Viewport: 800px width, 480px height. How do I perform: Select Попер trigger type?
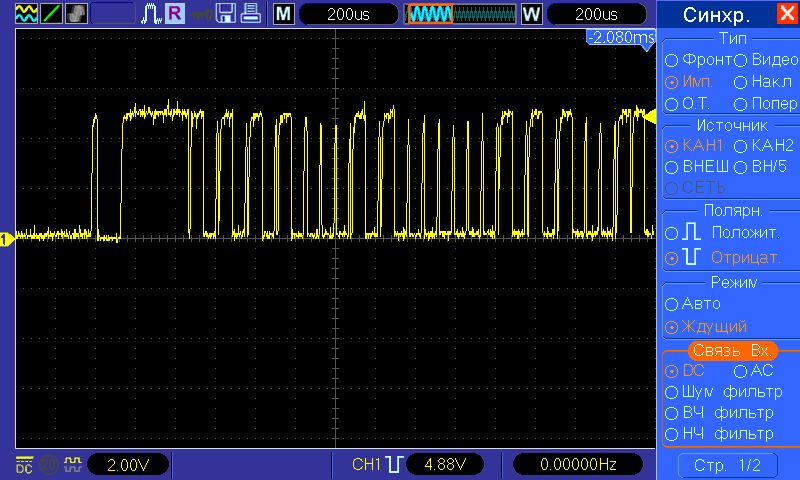click(766, 104)
